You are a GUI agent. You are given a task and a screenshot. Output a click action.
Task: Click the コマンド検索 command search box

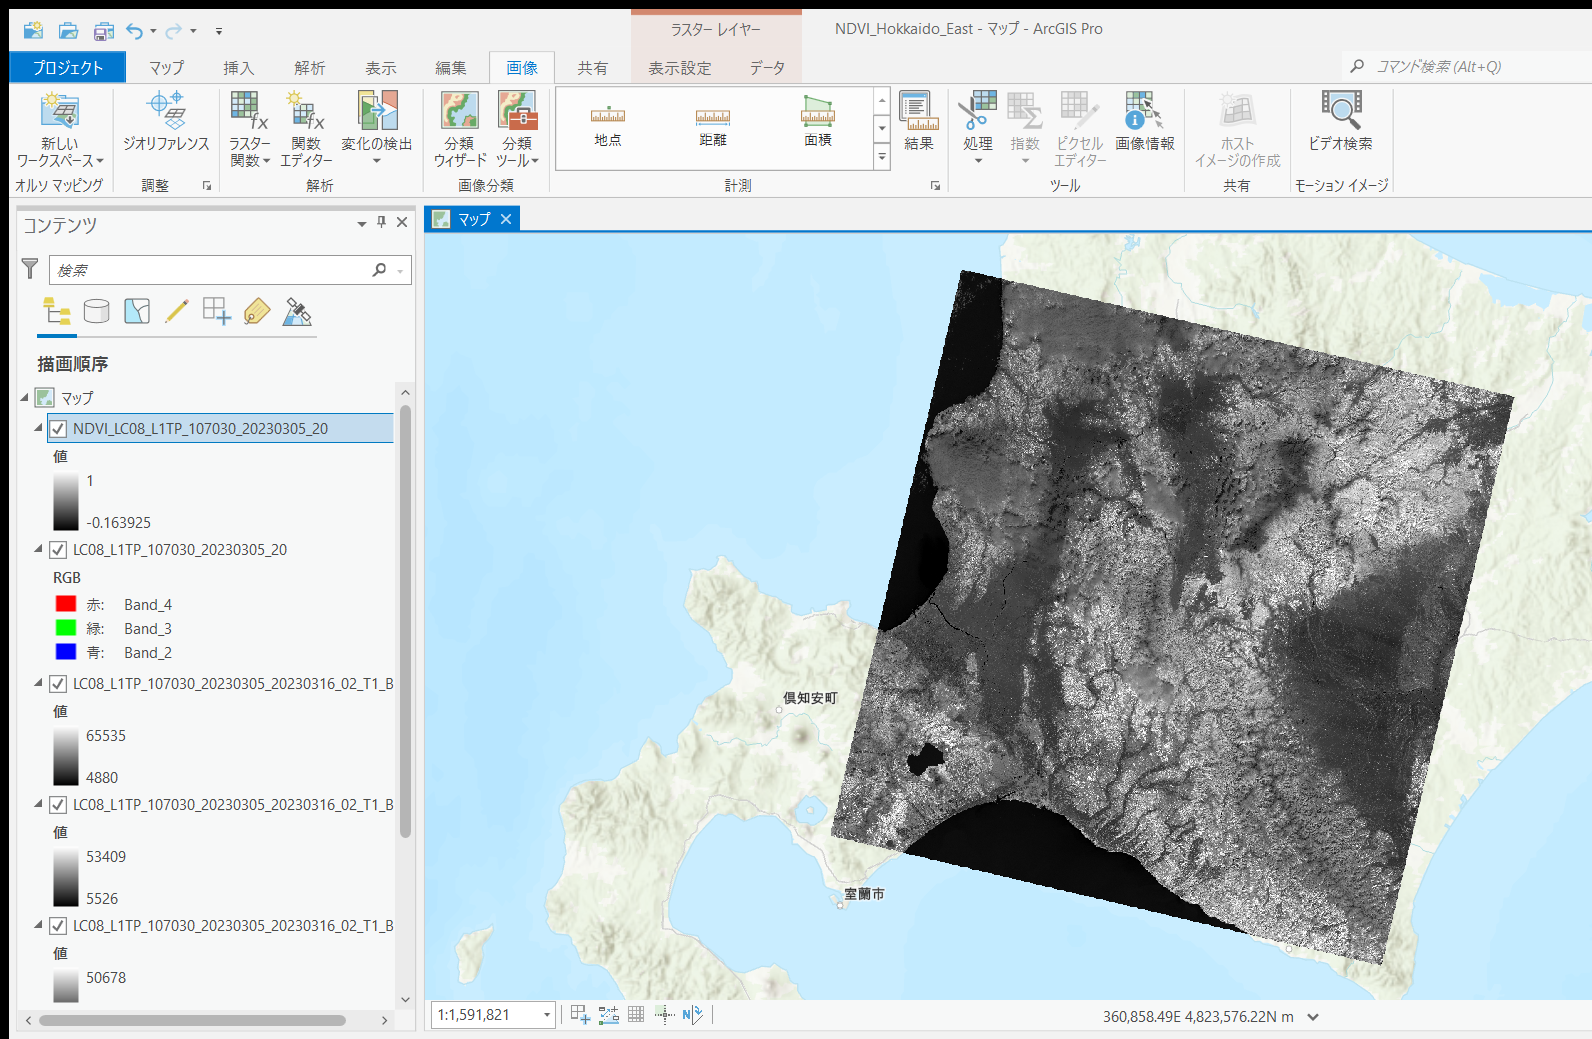click(x=1466, y=67)
